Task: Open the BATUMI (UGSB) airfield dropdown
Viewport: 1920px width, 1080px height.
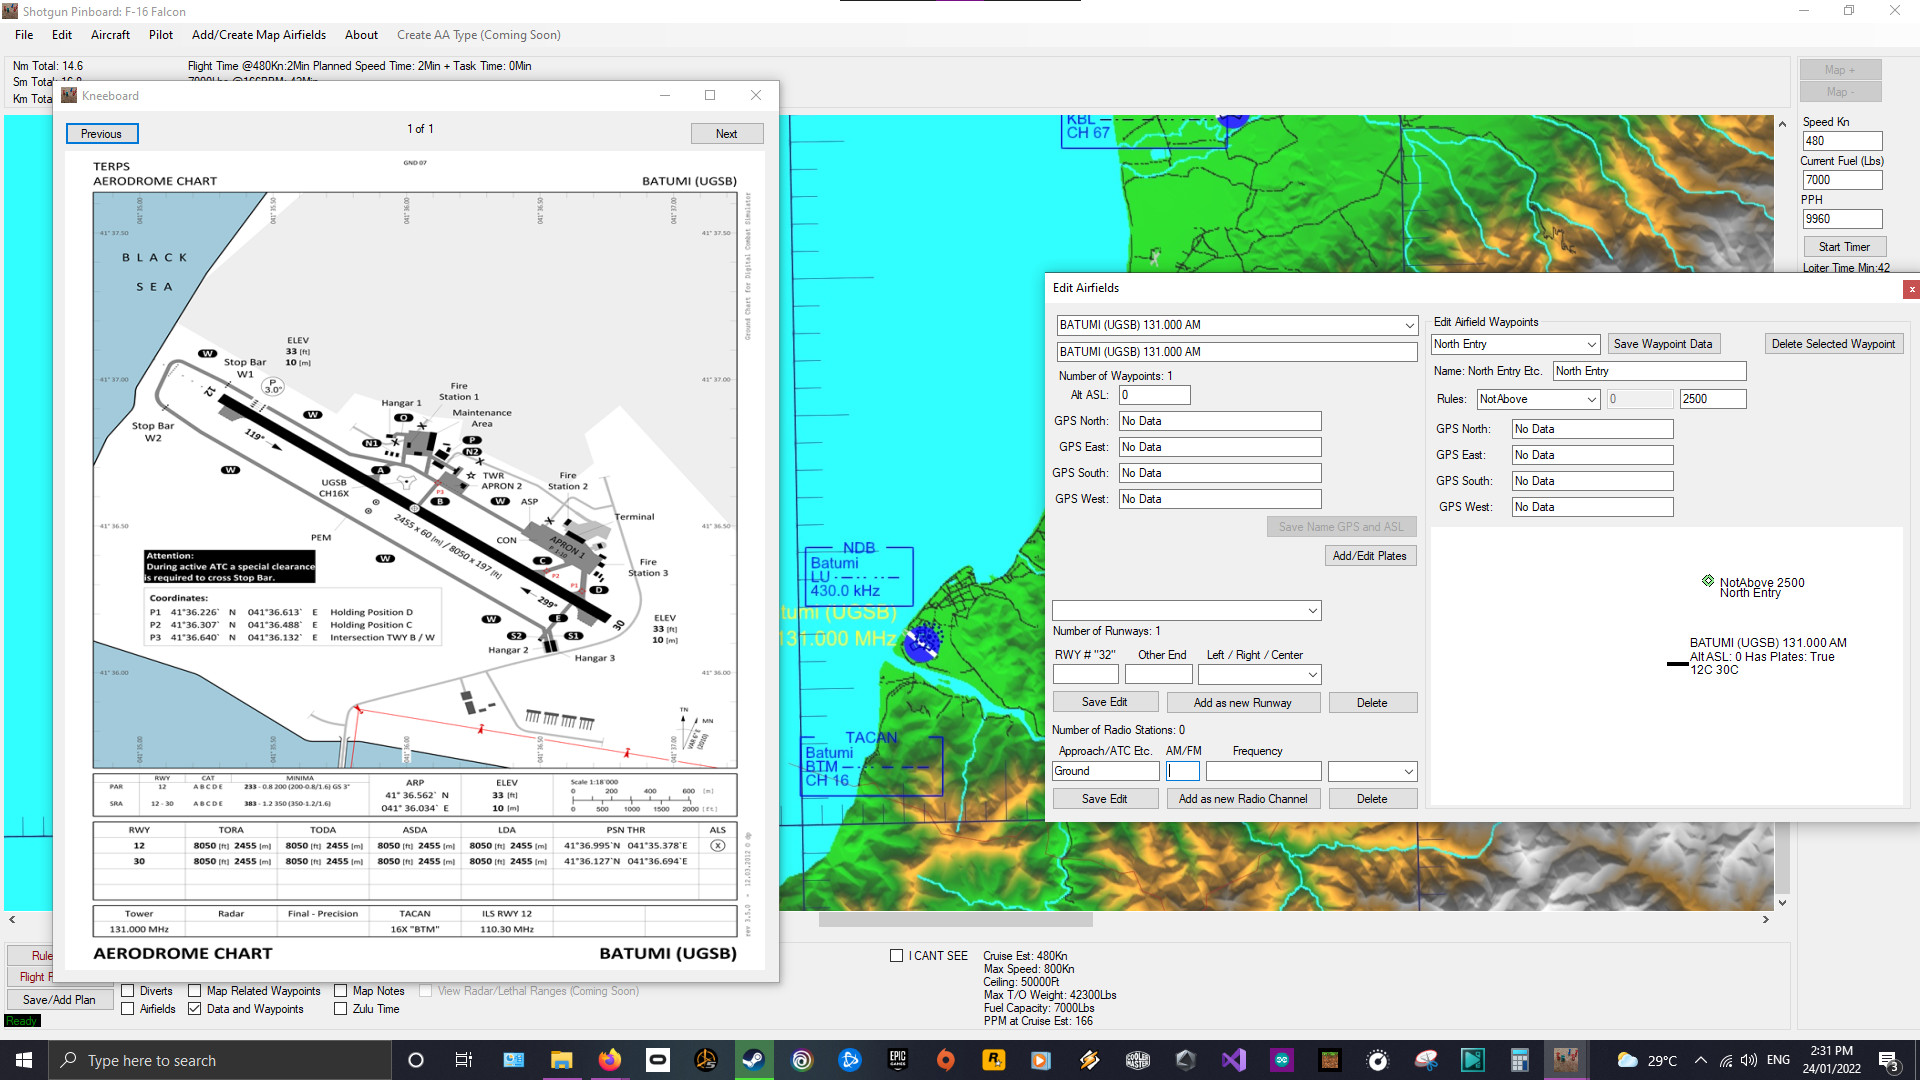Action: pos(1408,325)
